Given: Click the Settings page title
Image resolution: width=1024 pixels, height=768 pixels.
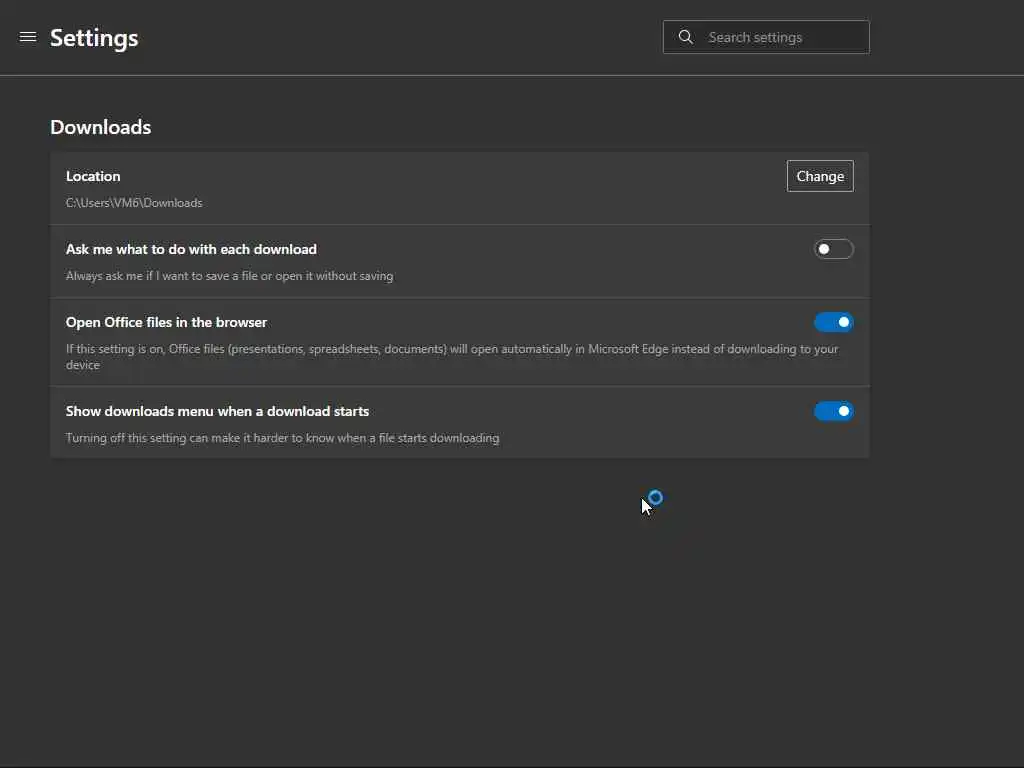Looking at the screenshot, I should click(94, 38).
